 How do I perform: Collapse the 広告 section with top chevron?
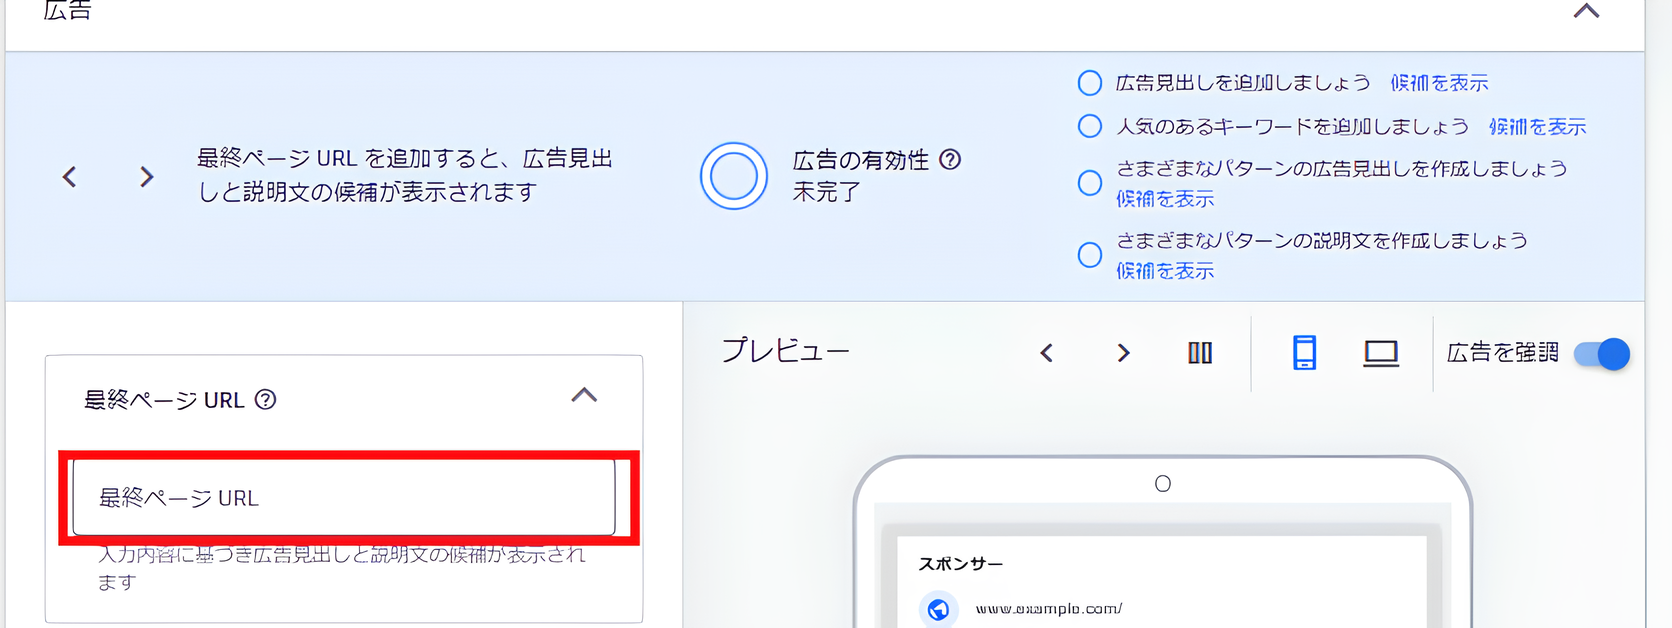click(1586, 12)
